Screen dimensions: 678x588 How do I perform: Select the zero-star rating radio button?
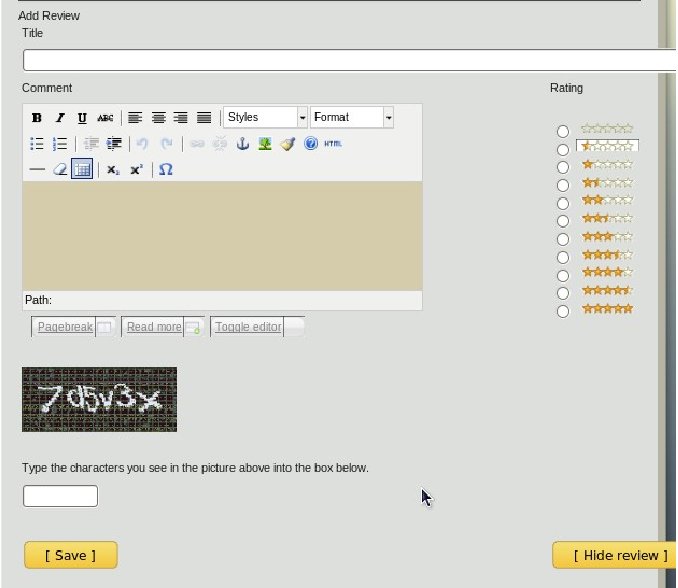(563, 131)
